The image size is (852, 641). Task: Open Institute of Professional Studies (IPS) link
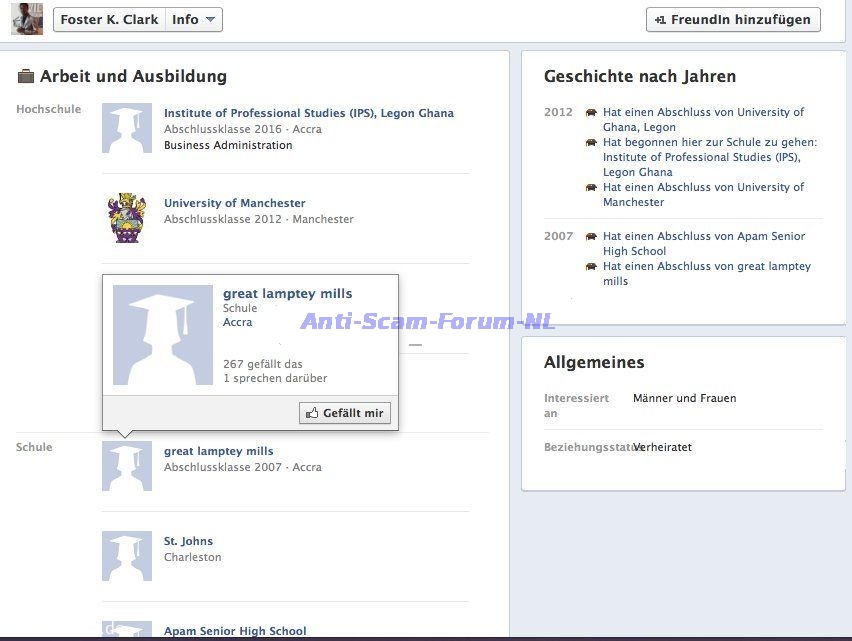(x=308, y=113)
